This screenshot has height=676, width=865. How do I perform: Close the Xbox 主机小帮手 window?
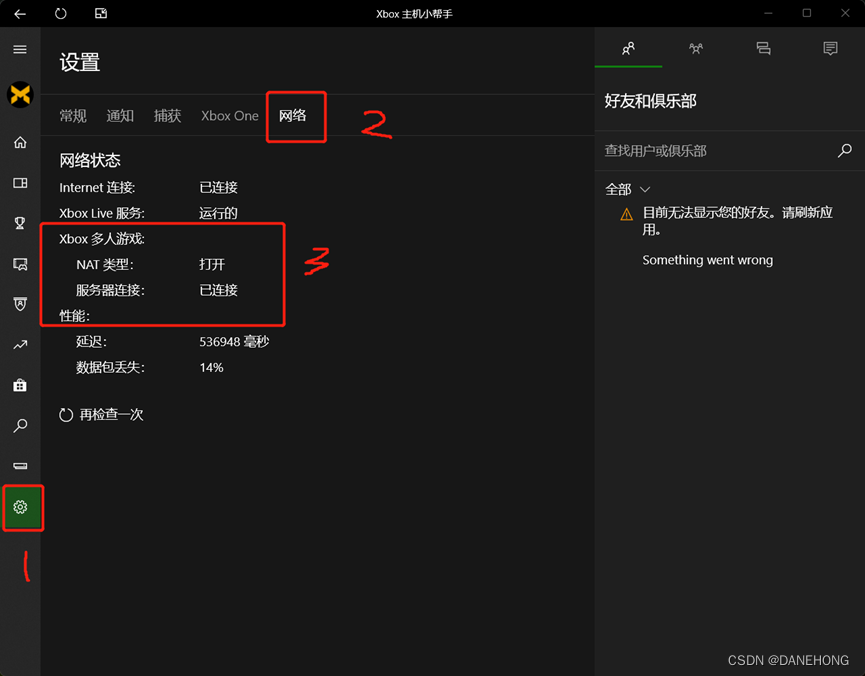tap(845, 13)
